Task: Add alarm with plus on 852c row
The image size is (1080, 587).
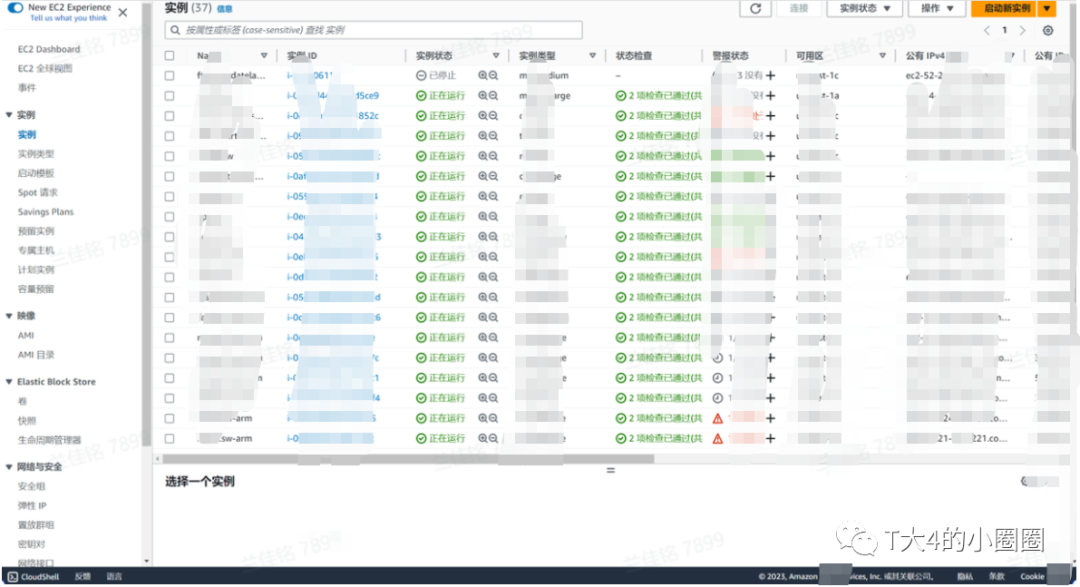Action: [x=771, y=116]
